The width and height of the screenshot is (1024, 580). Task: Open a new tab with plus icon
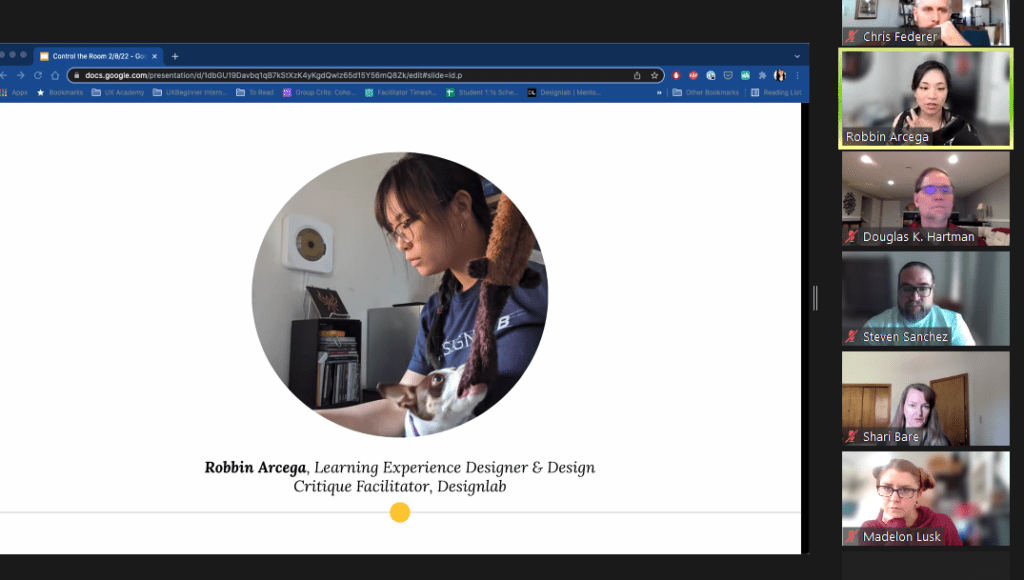[175, 56]
